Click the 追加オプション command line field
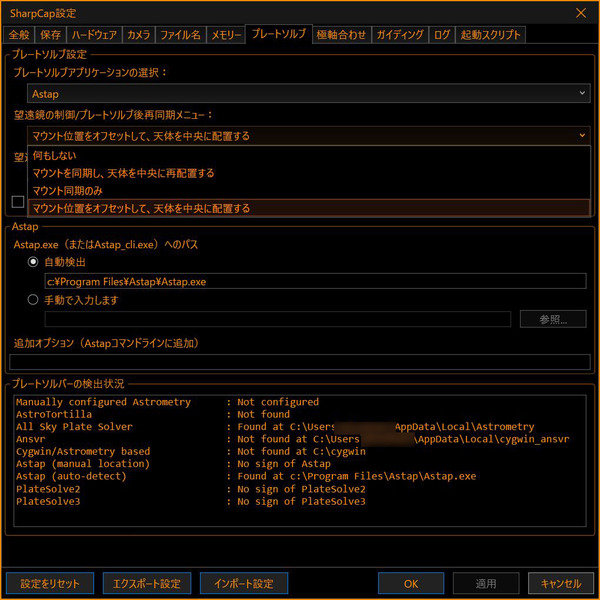This screenshot has height=600, width=600. tap(300, 362)
